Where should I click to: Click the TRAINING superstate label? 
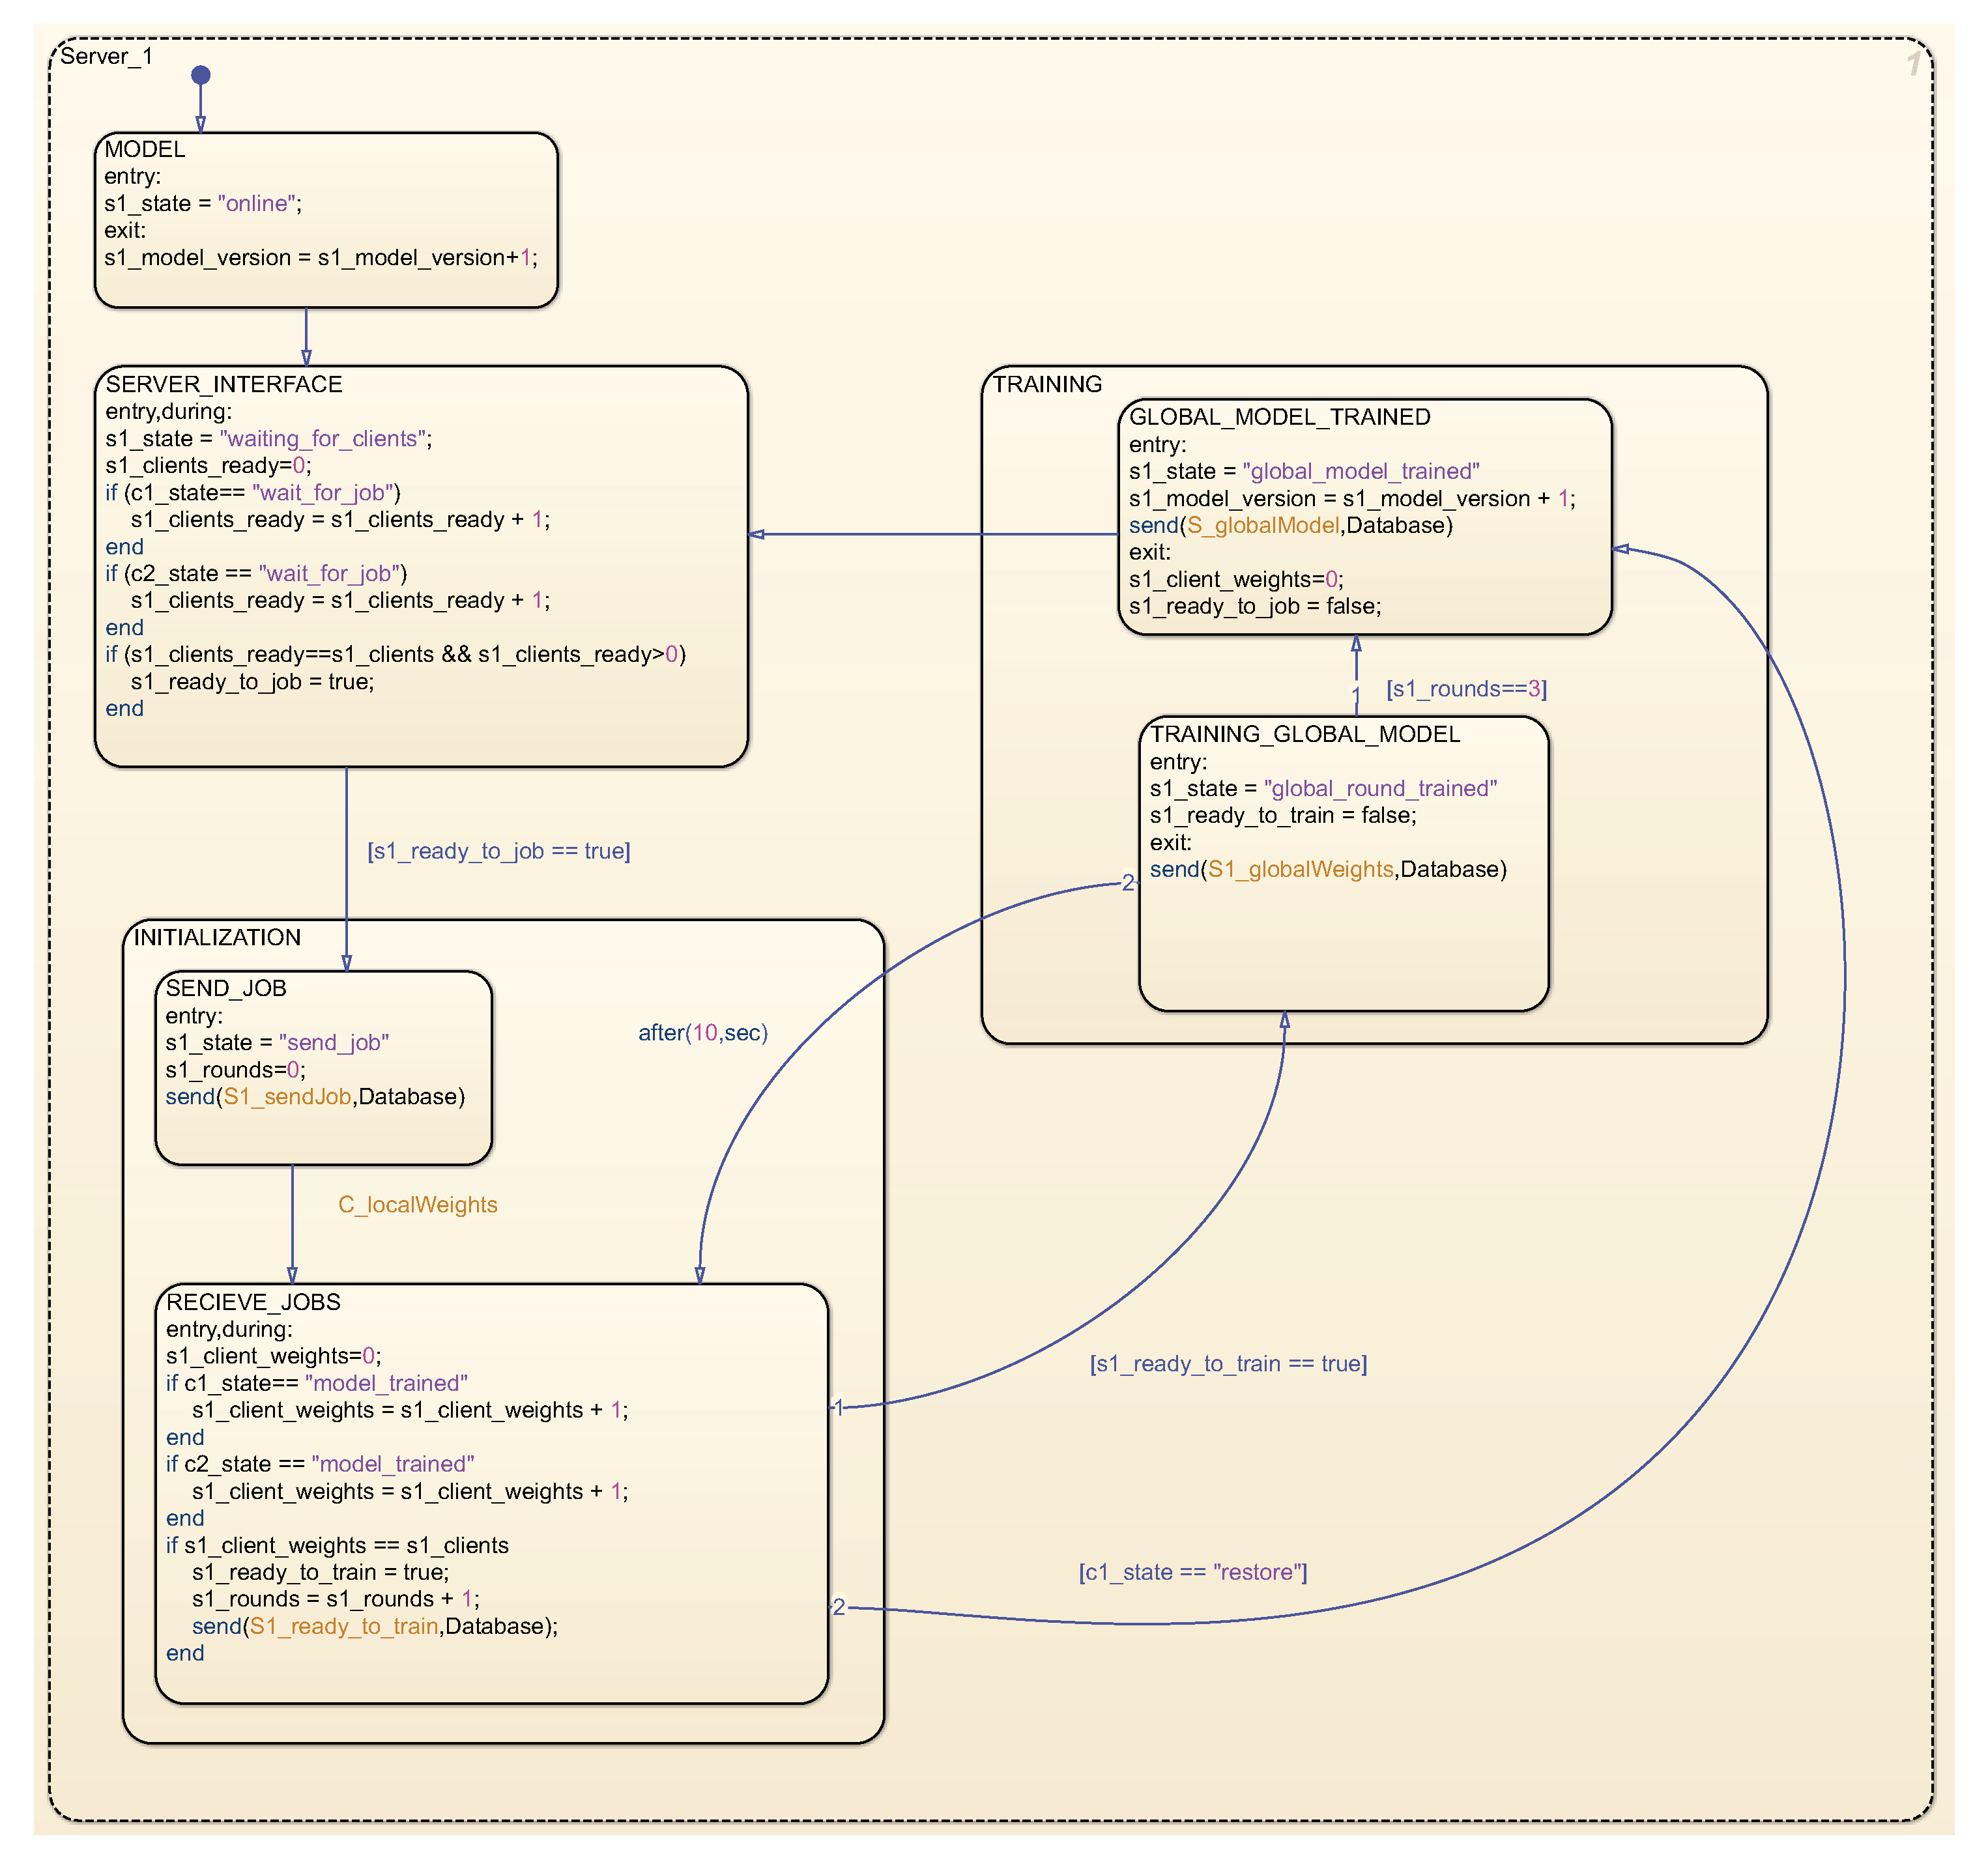point(1047,385)
